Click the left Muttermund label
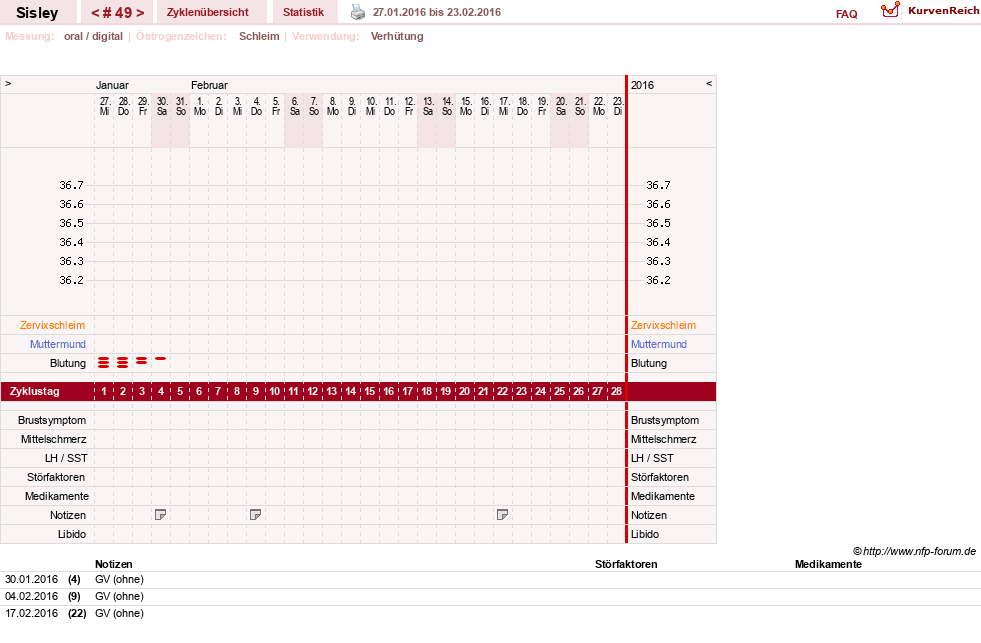 (58, 344)
